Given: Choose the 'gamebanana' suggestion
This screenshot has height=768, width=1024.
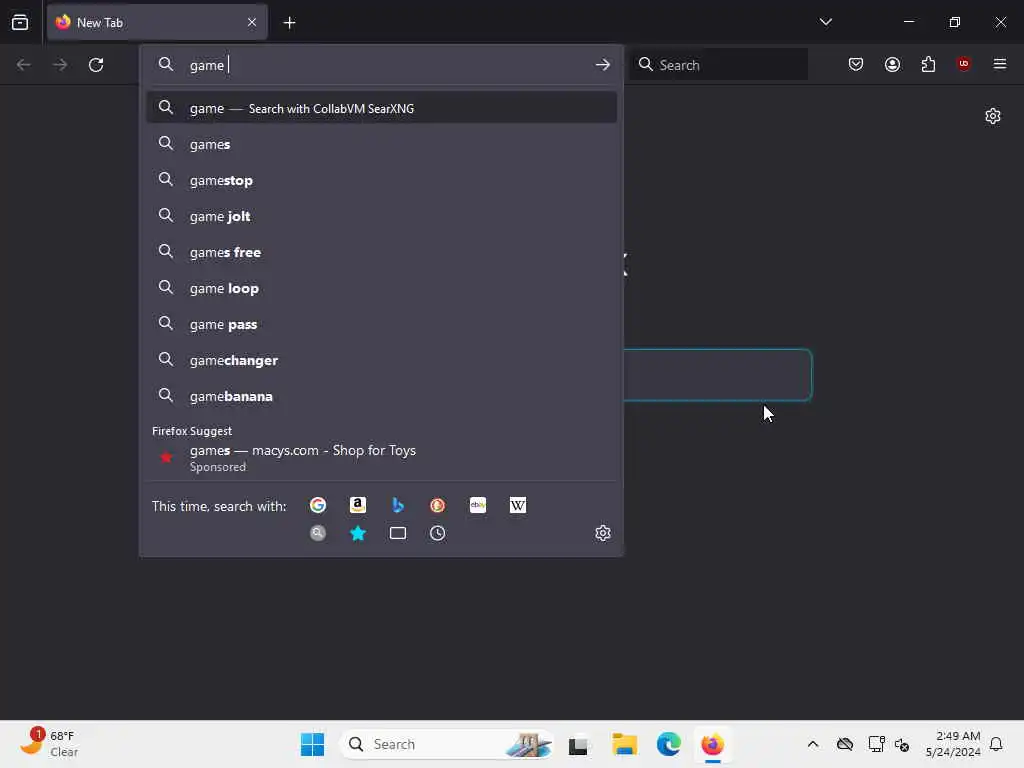Looking at the screenshot, I should pyautogui.click(x=382, y=396).
